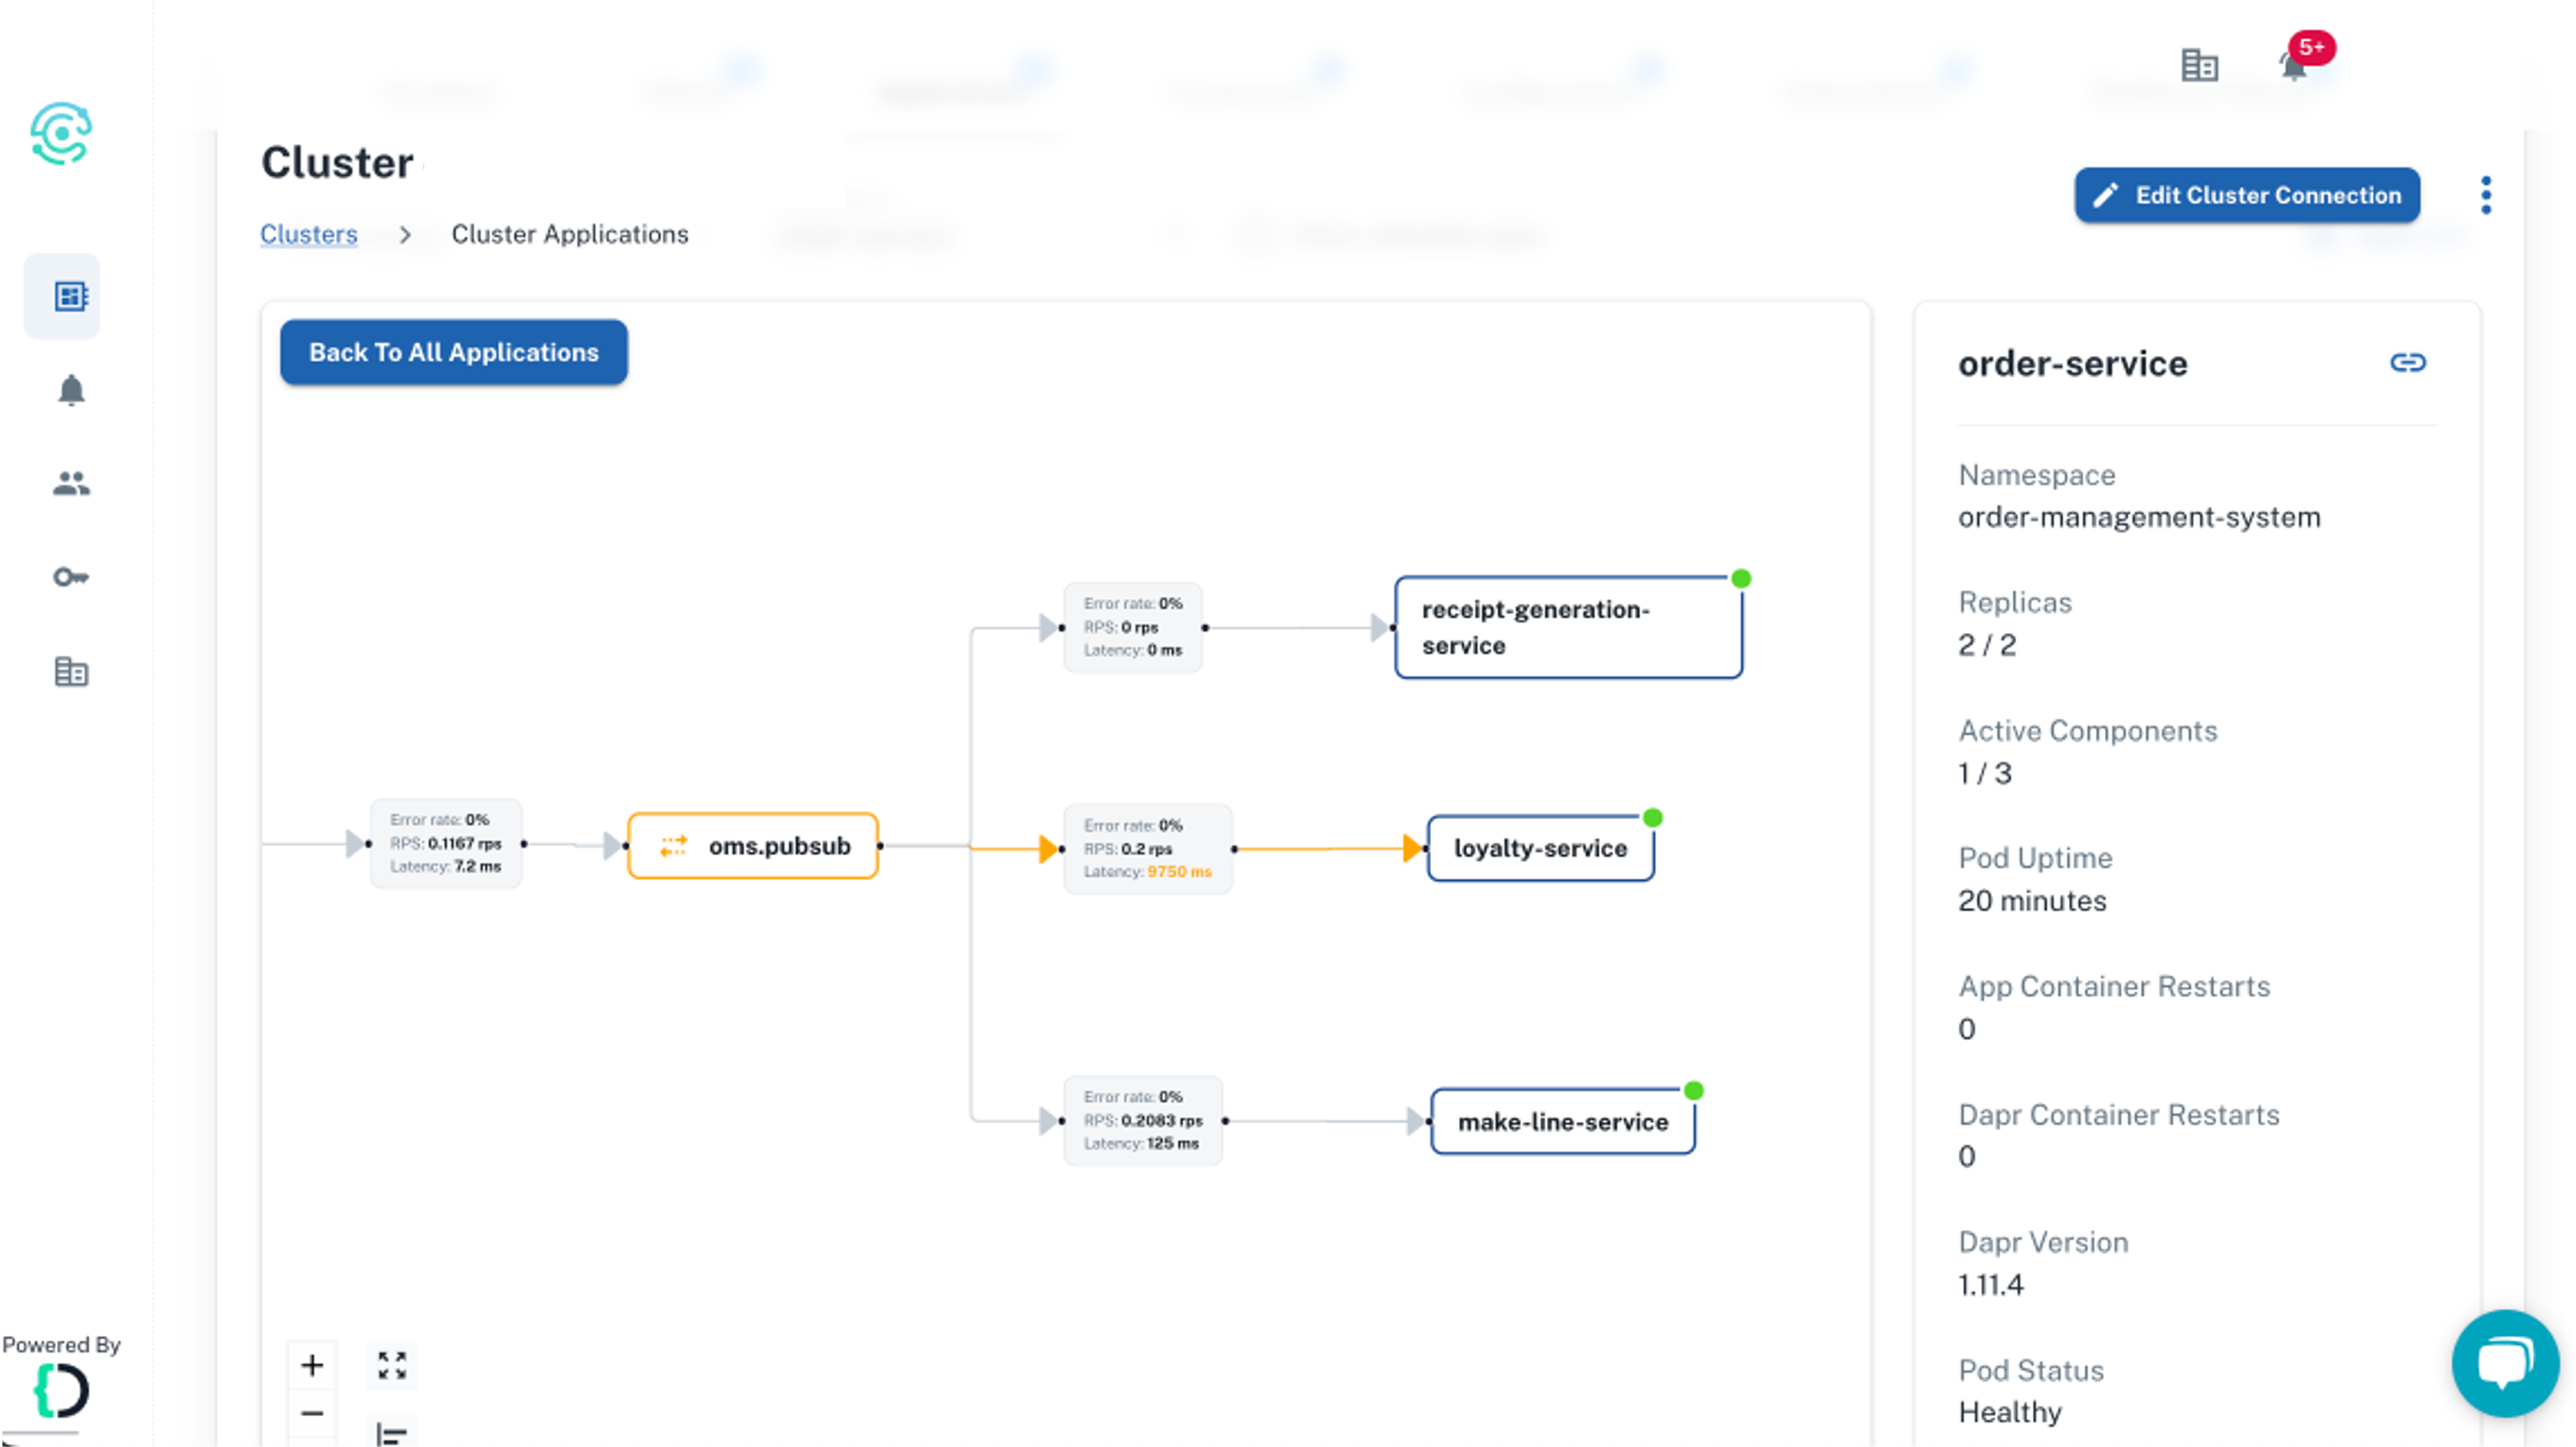Zoom in the graph with plus button
The width and height of the screenshot is (2576, 1447).
tap(312, 1365)
